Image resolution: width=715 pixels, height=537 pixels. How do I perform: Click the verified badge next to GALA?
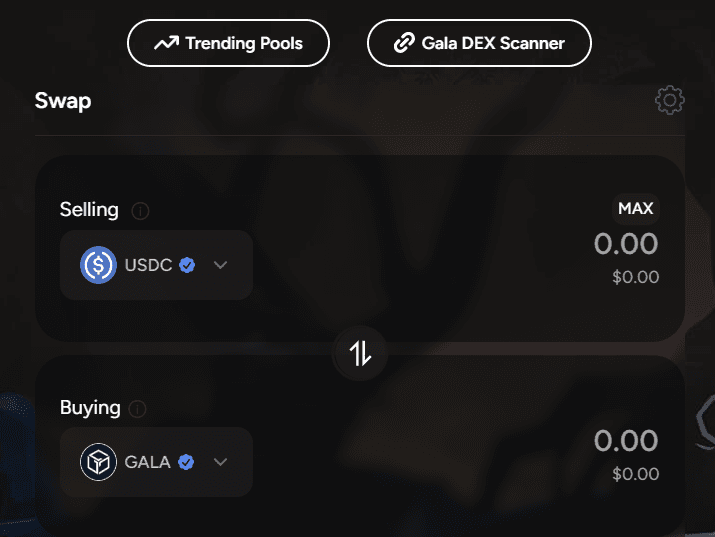pyautogui.click(x=185, y=462)
